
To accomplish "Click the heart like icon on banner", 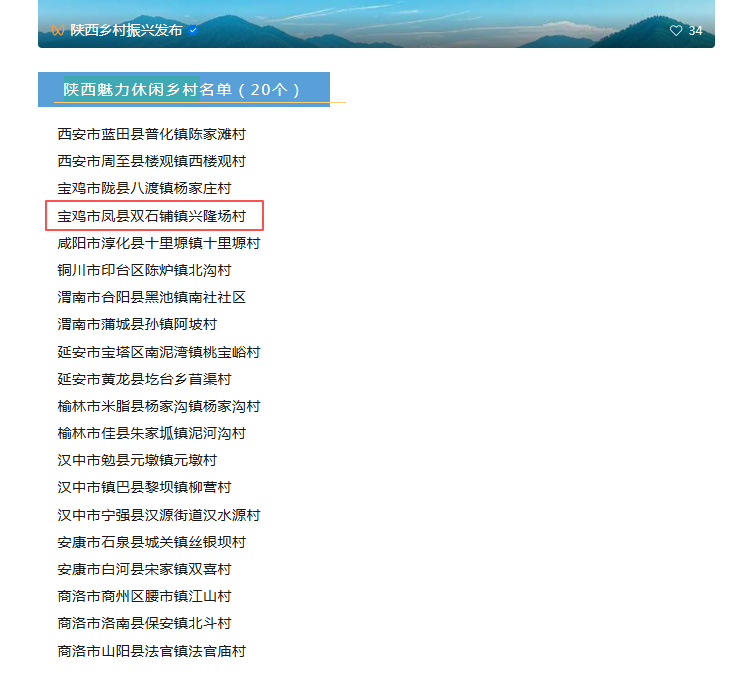I will [676, 31].
